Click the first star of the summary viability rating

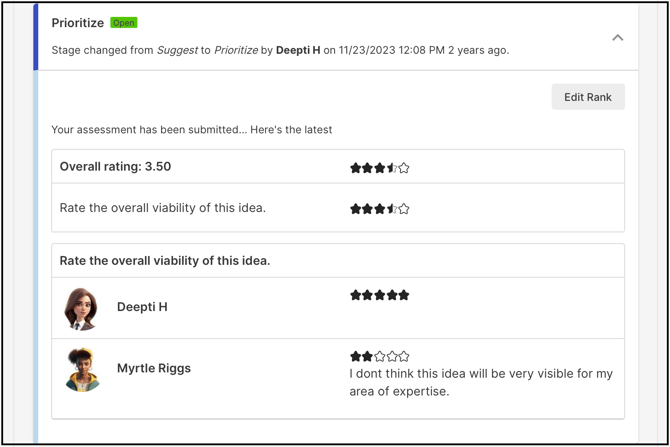click(x=355, y=209)
